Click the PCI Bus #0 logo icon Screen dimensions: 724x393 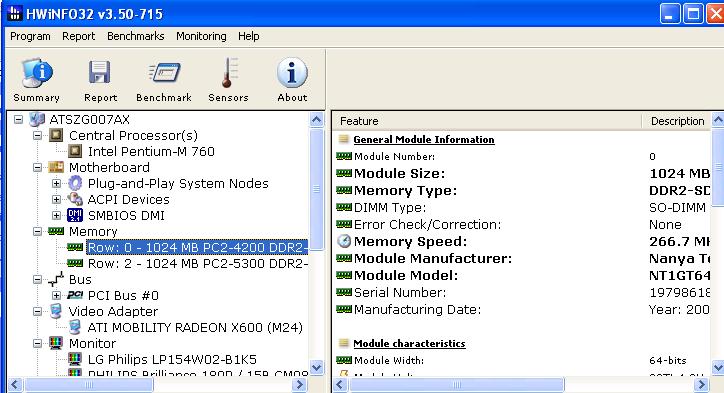point(75,295)
